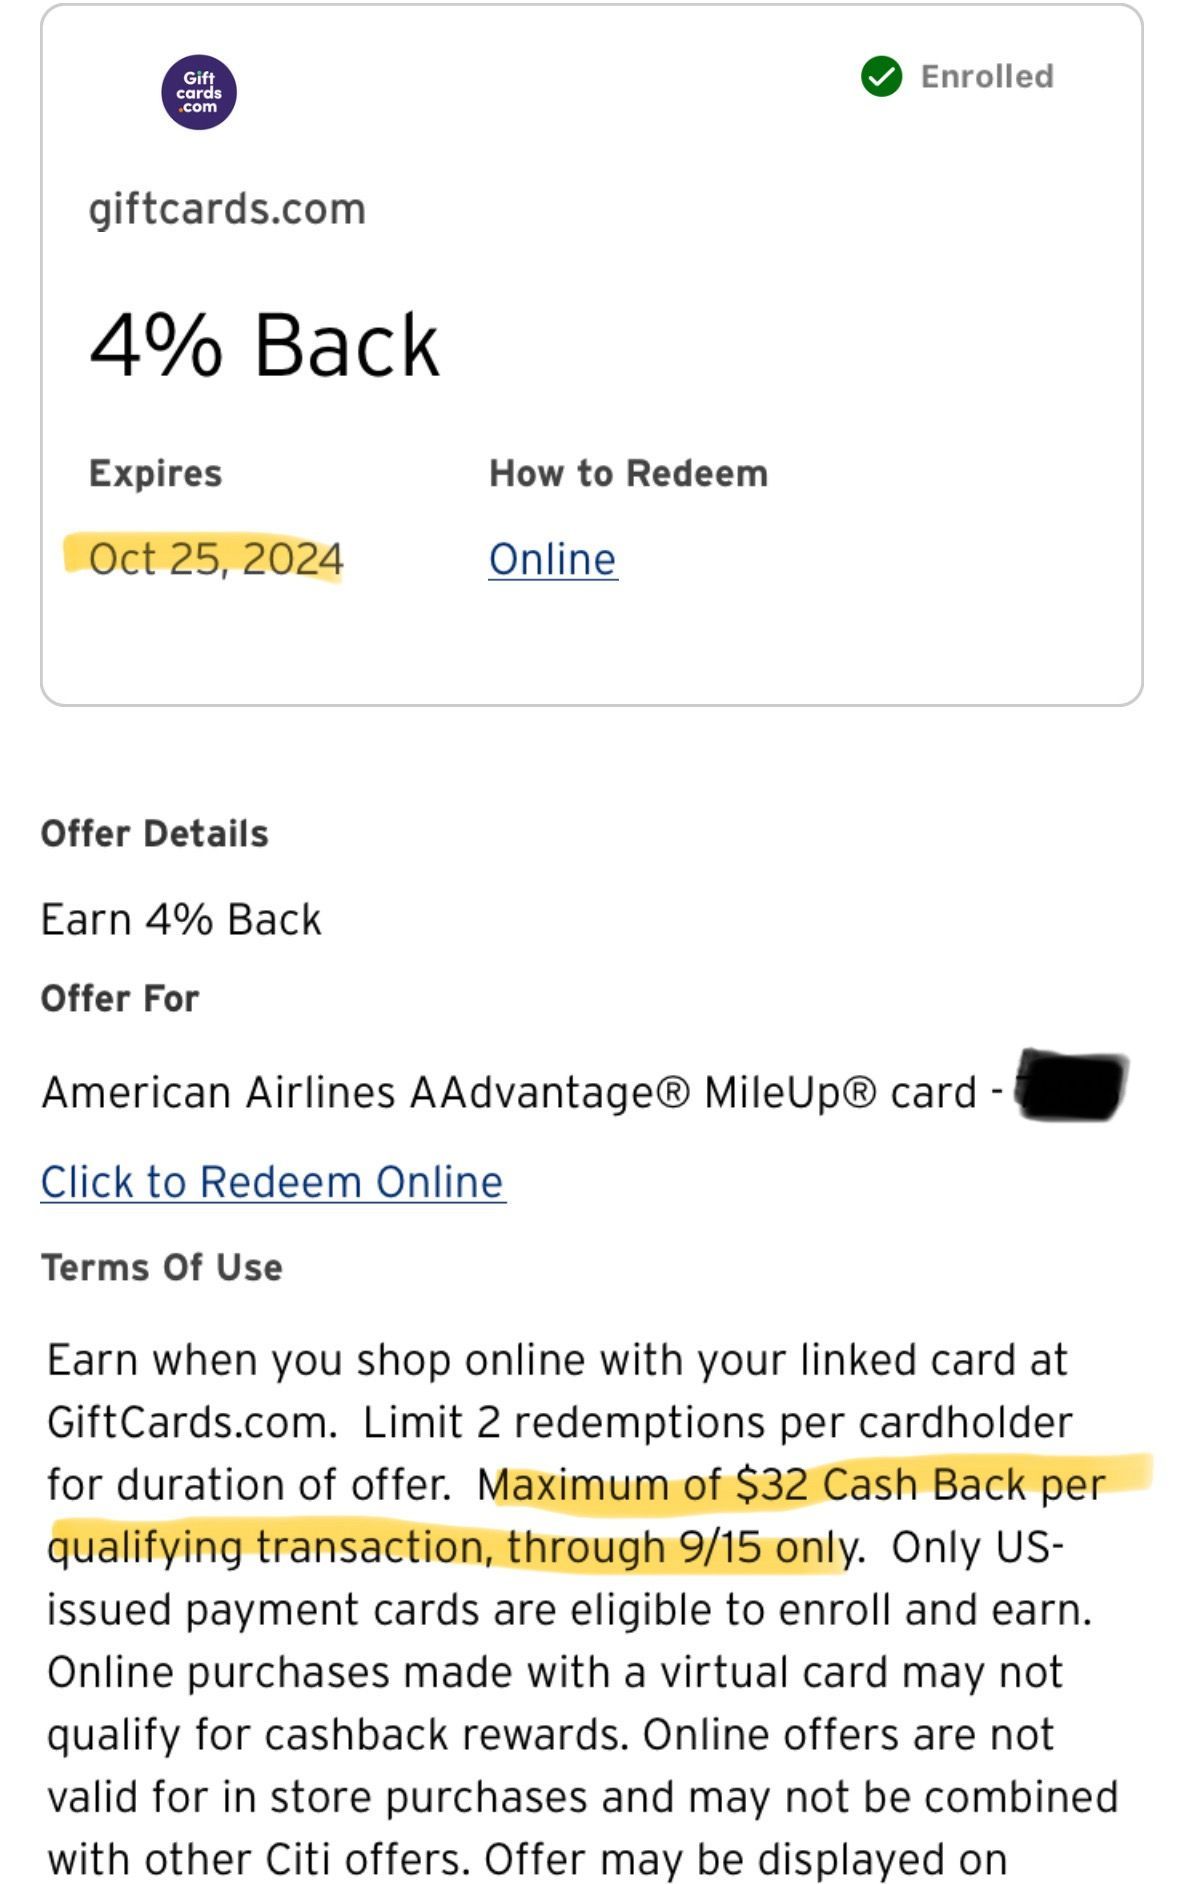Click the green Enrolled checkmark icon
This screenshot has height=1884, width=1178.
(x=881, y=76)
